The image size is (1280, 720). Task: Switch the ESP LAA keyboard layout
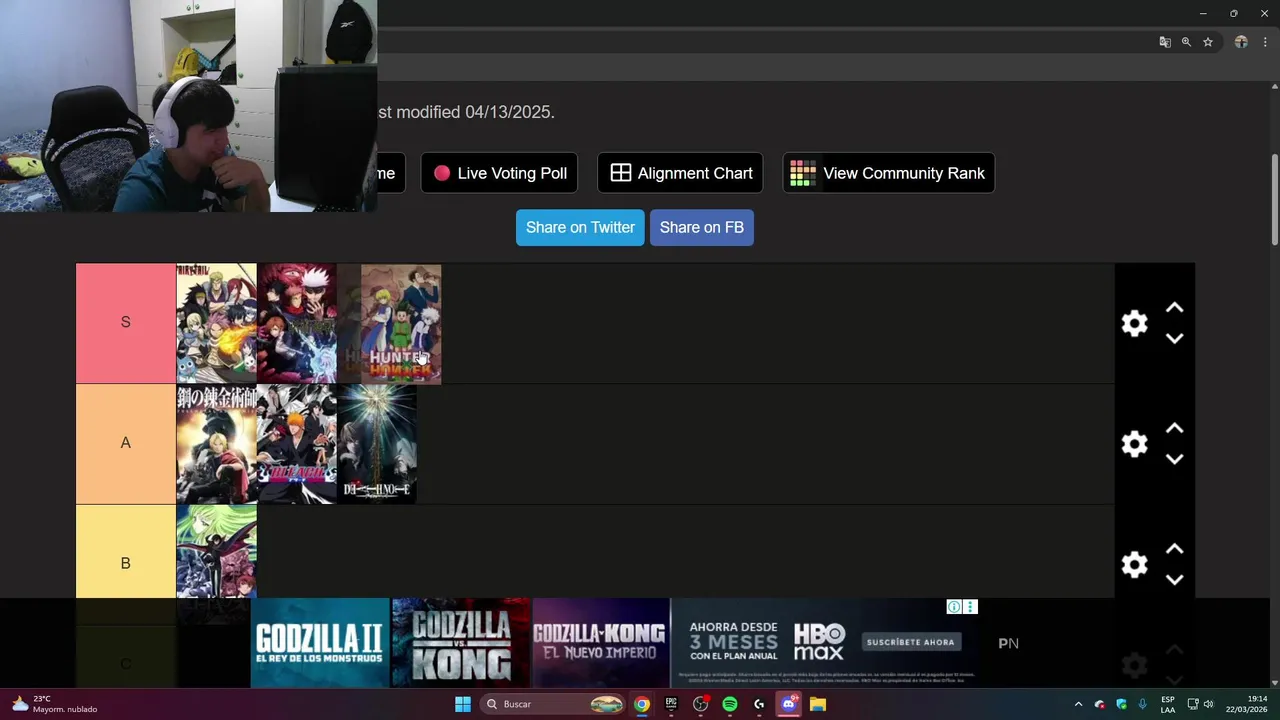click(1168, 704)
